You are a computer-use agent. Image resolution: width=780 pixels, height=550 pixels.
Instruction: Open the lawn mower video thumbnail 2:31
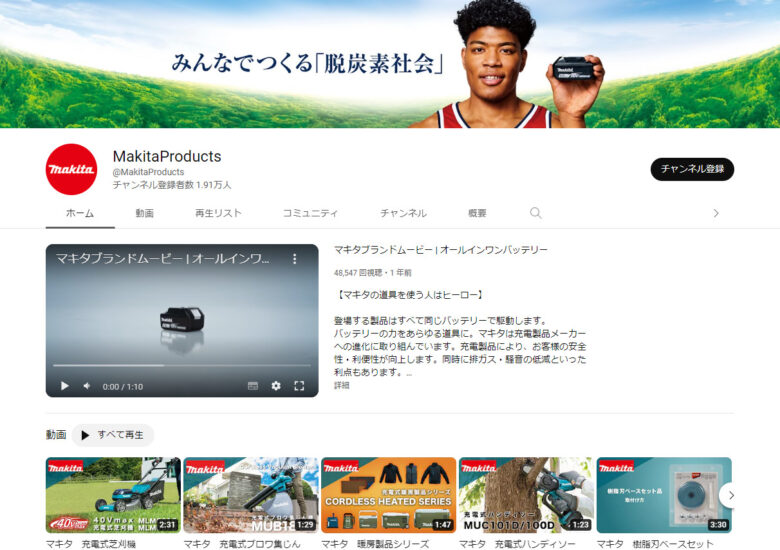coord(113,495)
